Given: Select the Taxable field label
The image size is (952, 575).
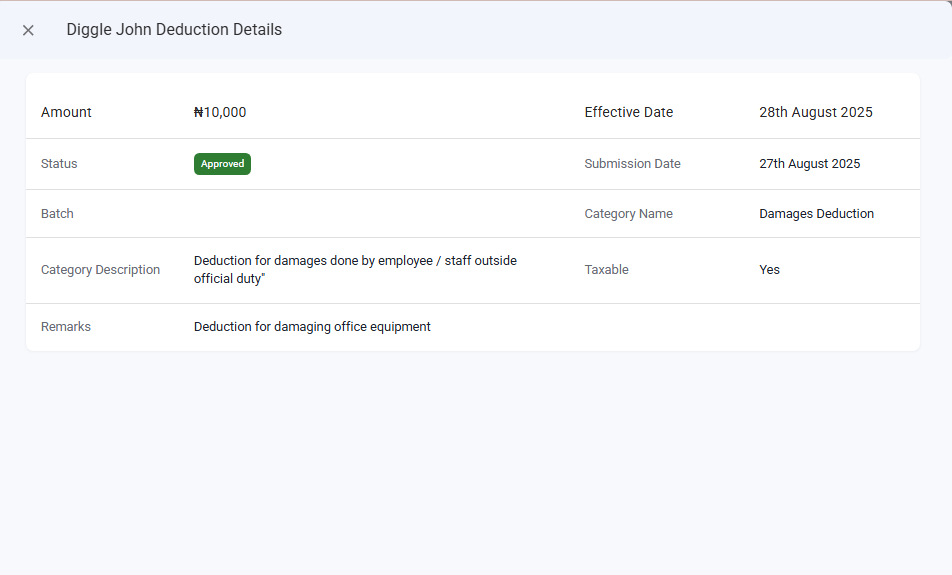Looking at the screenshot, I should [x=606, y=270].
